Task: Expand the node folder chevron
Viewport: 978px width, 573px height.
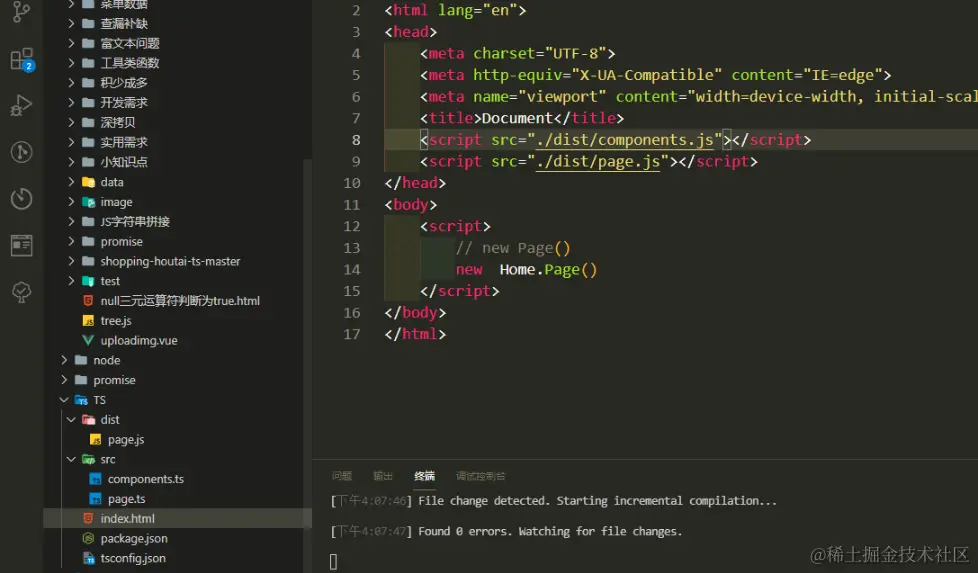Action: point(64,360)
